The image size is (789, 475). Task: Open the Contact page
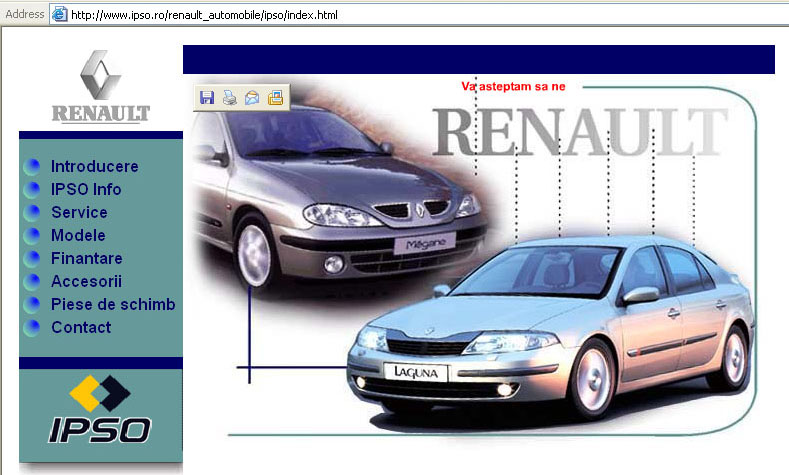pyautogui.click(x=81, y=328)
